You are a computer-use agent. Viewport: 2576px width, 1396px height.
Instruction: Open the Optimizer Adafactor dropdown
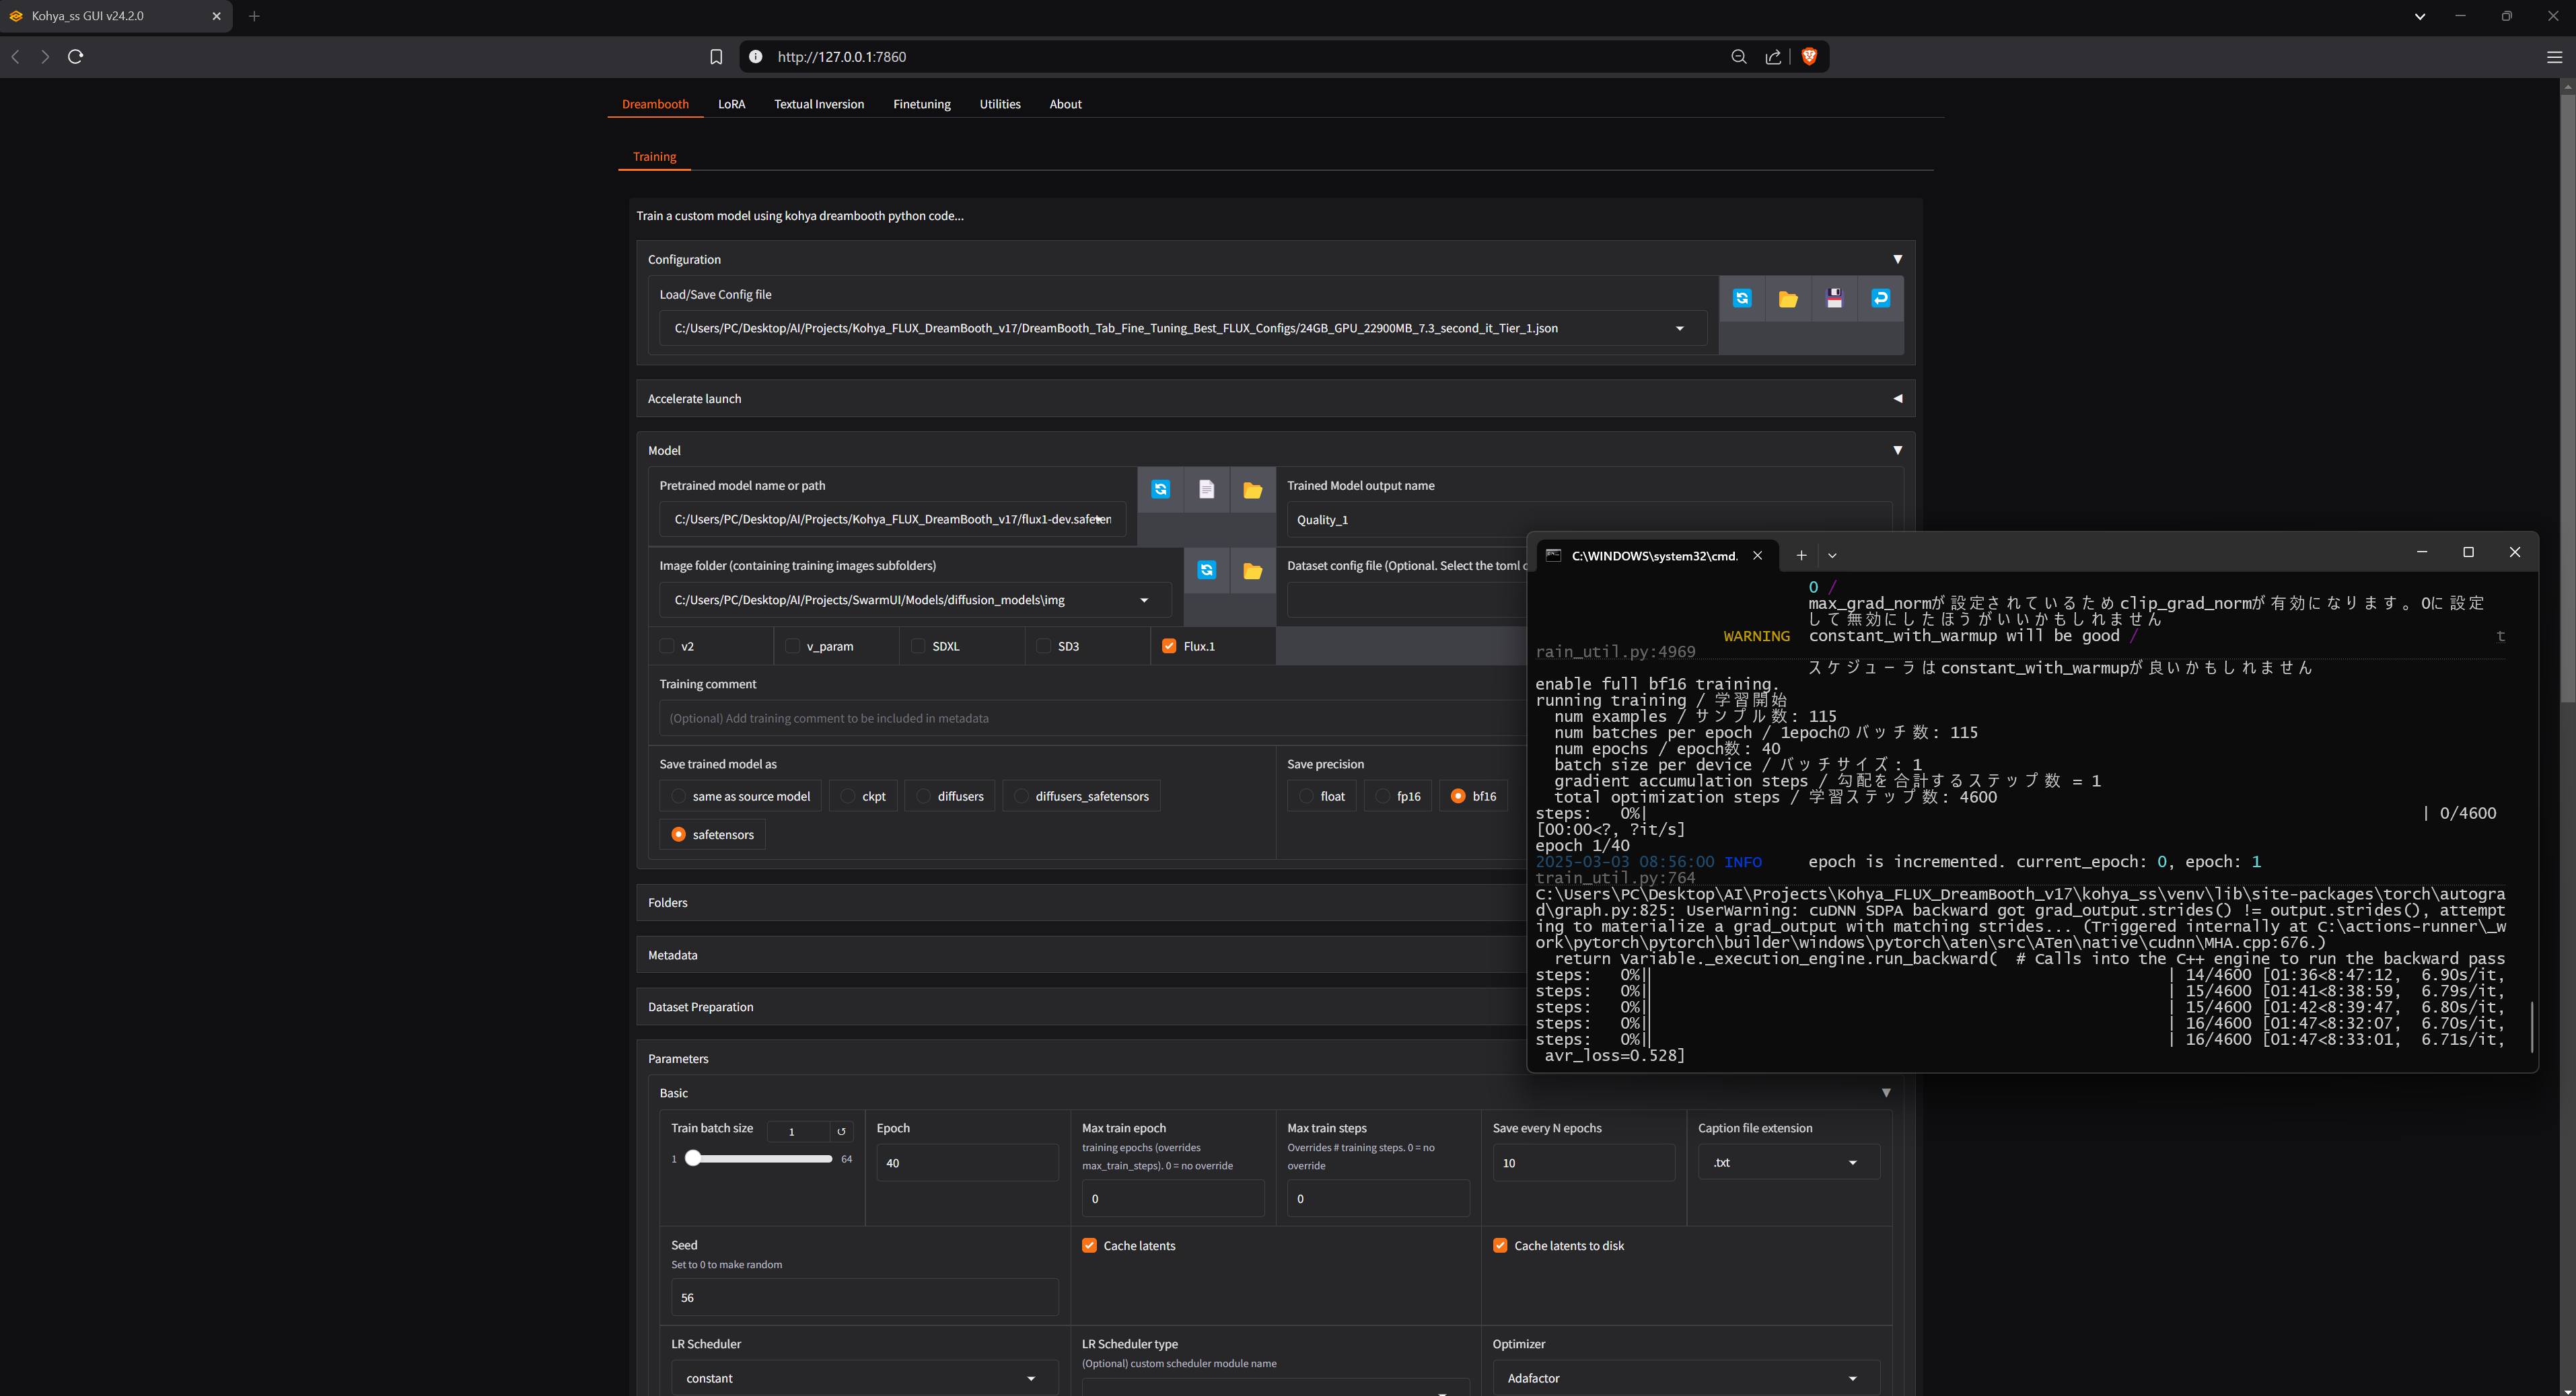[1684, 1378]
